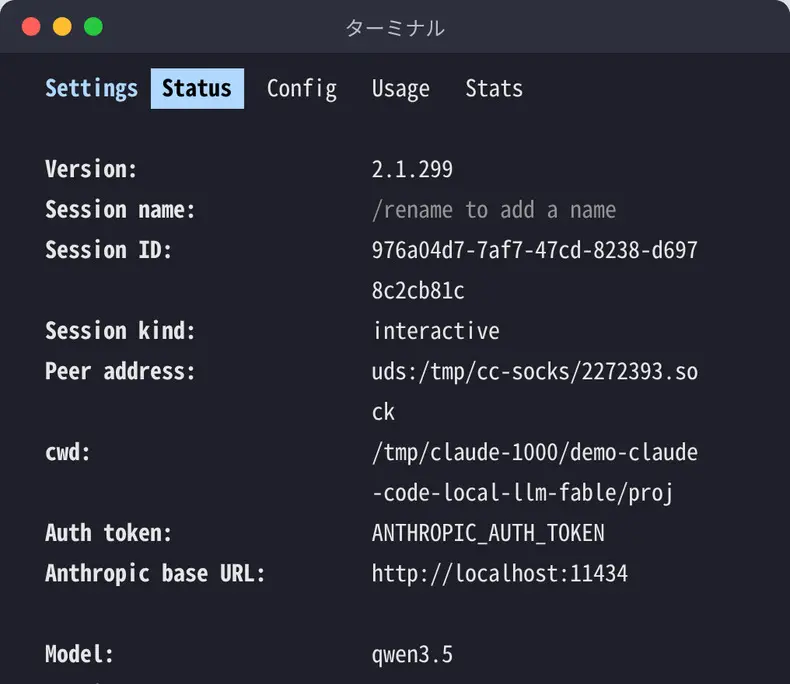The image size is (790, 684).
Task: Click the 'cwd:' label
Action: coord(68,452)
